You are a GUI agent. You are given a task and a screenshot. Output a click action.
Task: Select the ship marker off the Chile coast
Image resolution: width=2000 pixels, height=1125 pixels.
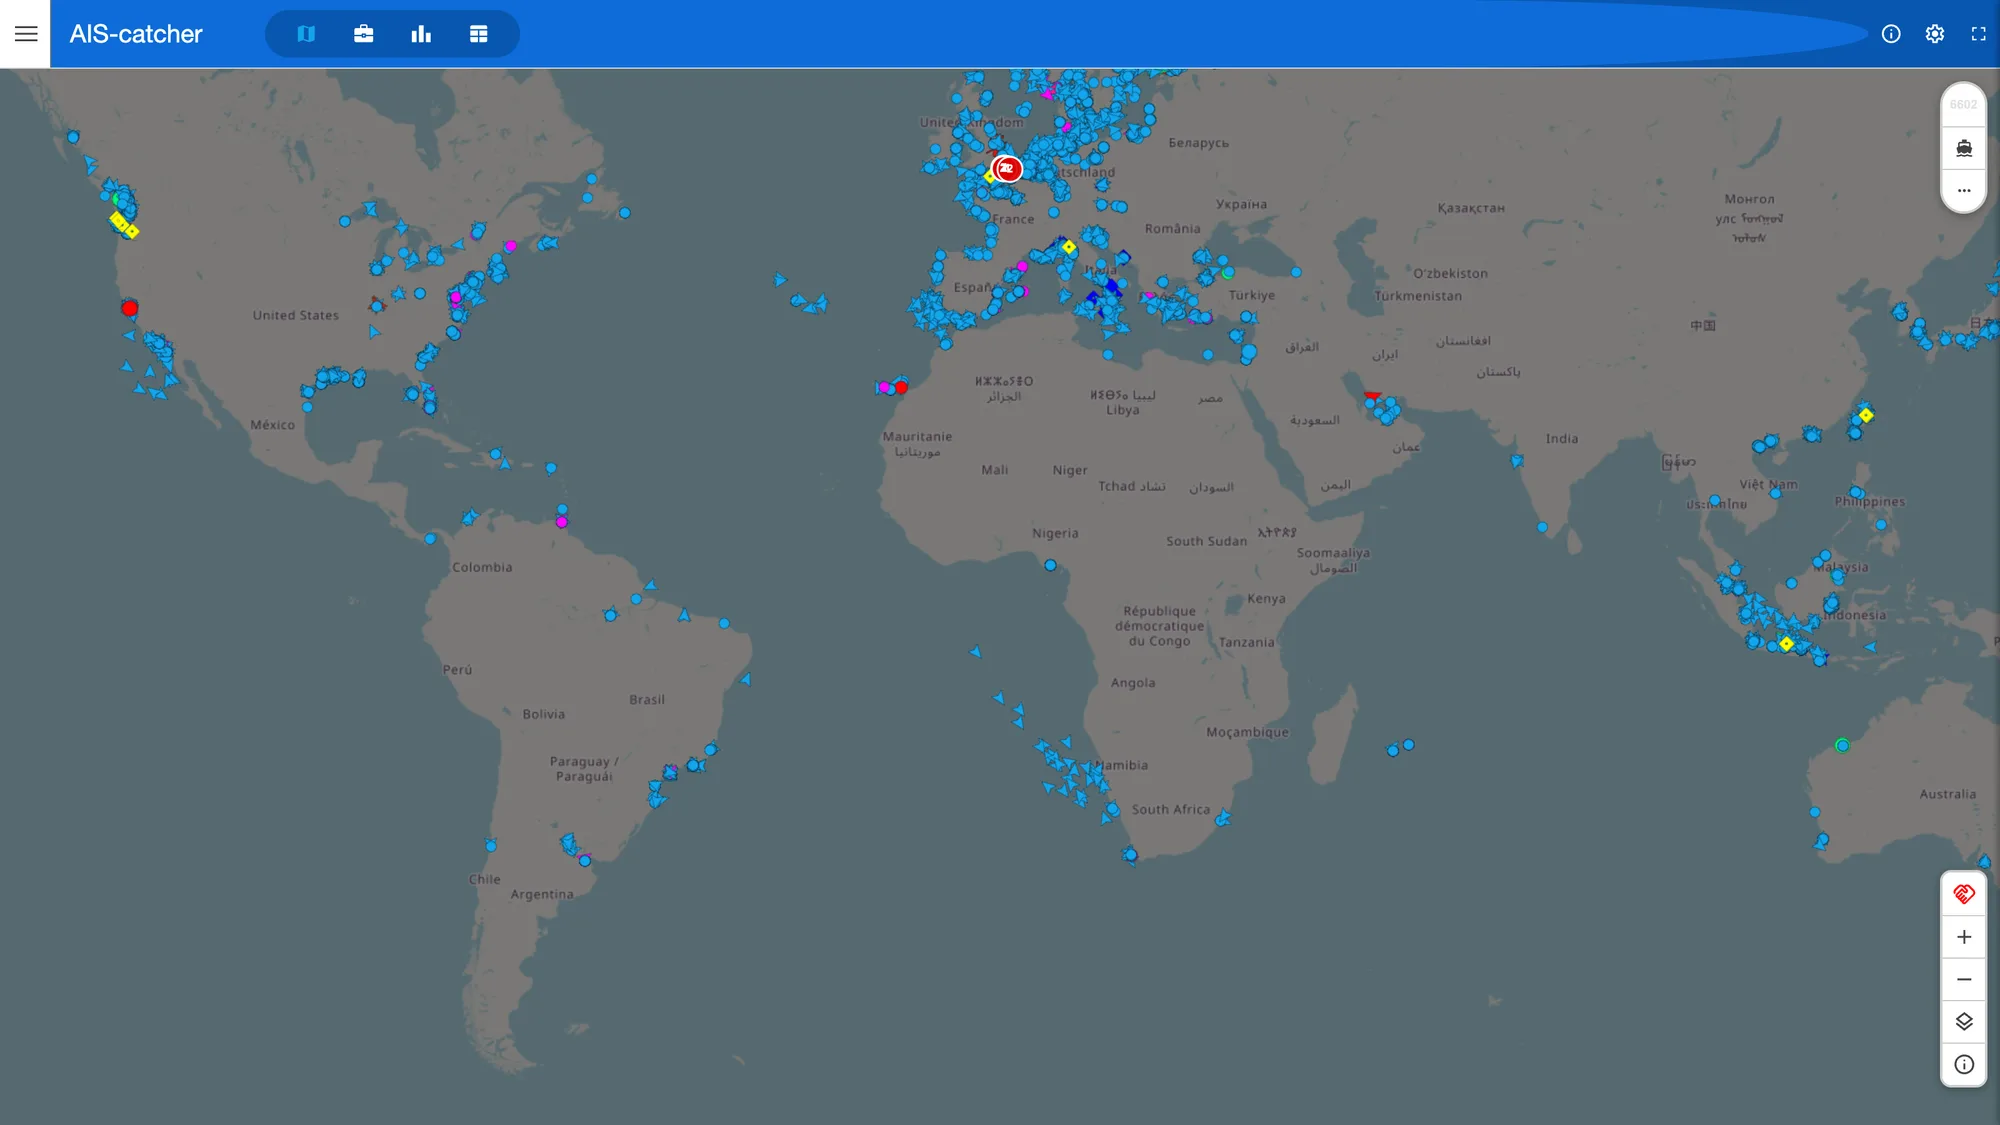click(491, 846)
